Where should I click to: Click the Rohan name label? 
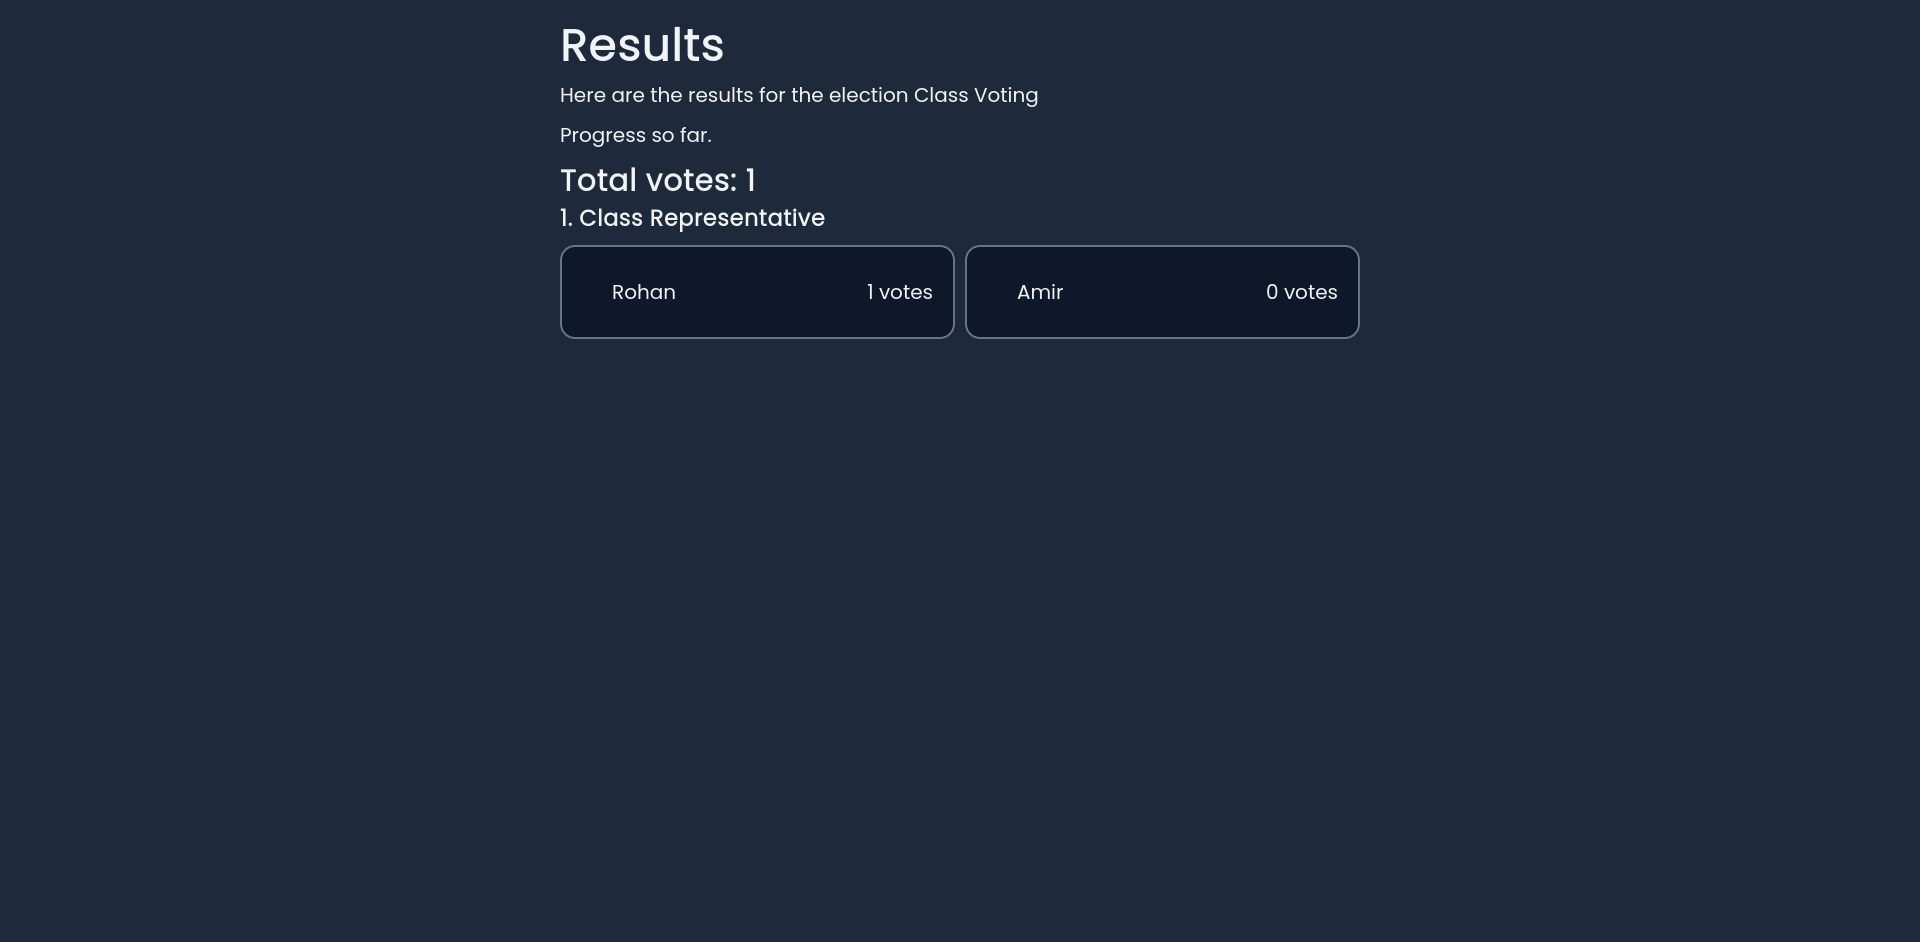pyautogui.click(x=643, y=292)
